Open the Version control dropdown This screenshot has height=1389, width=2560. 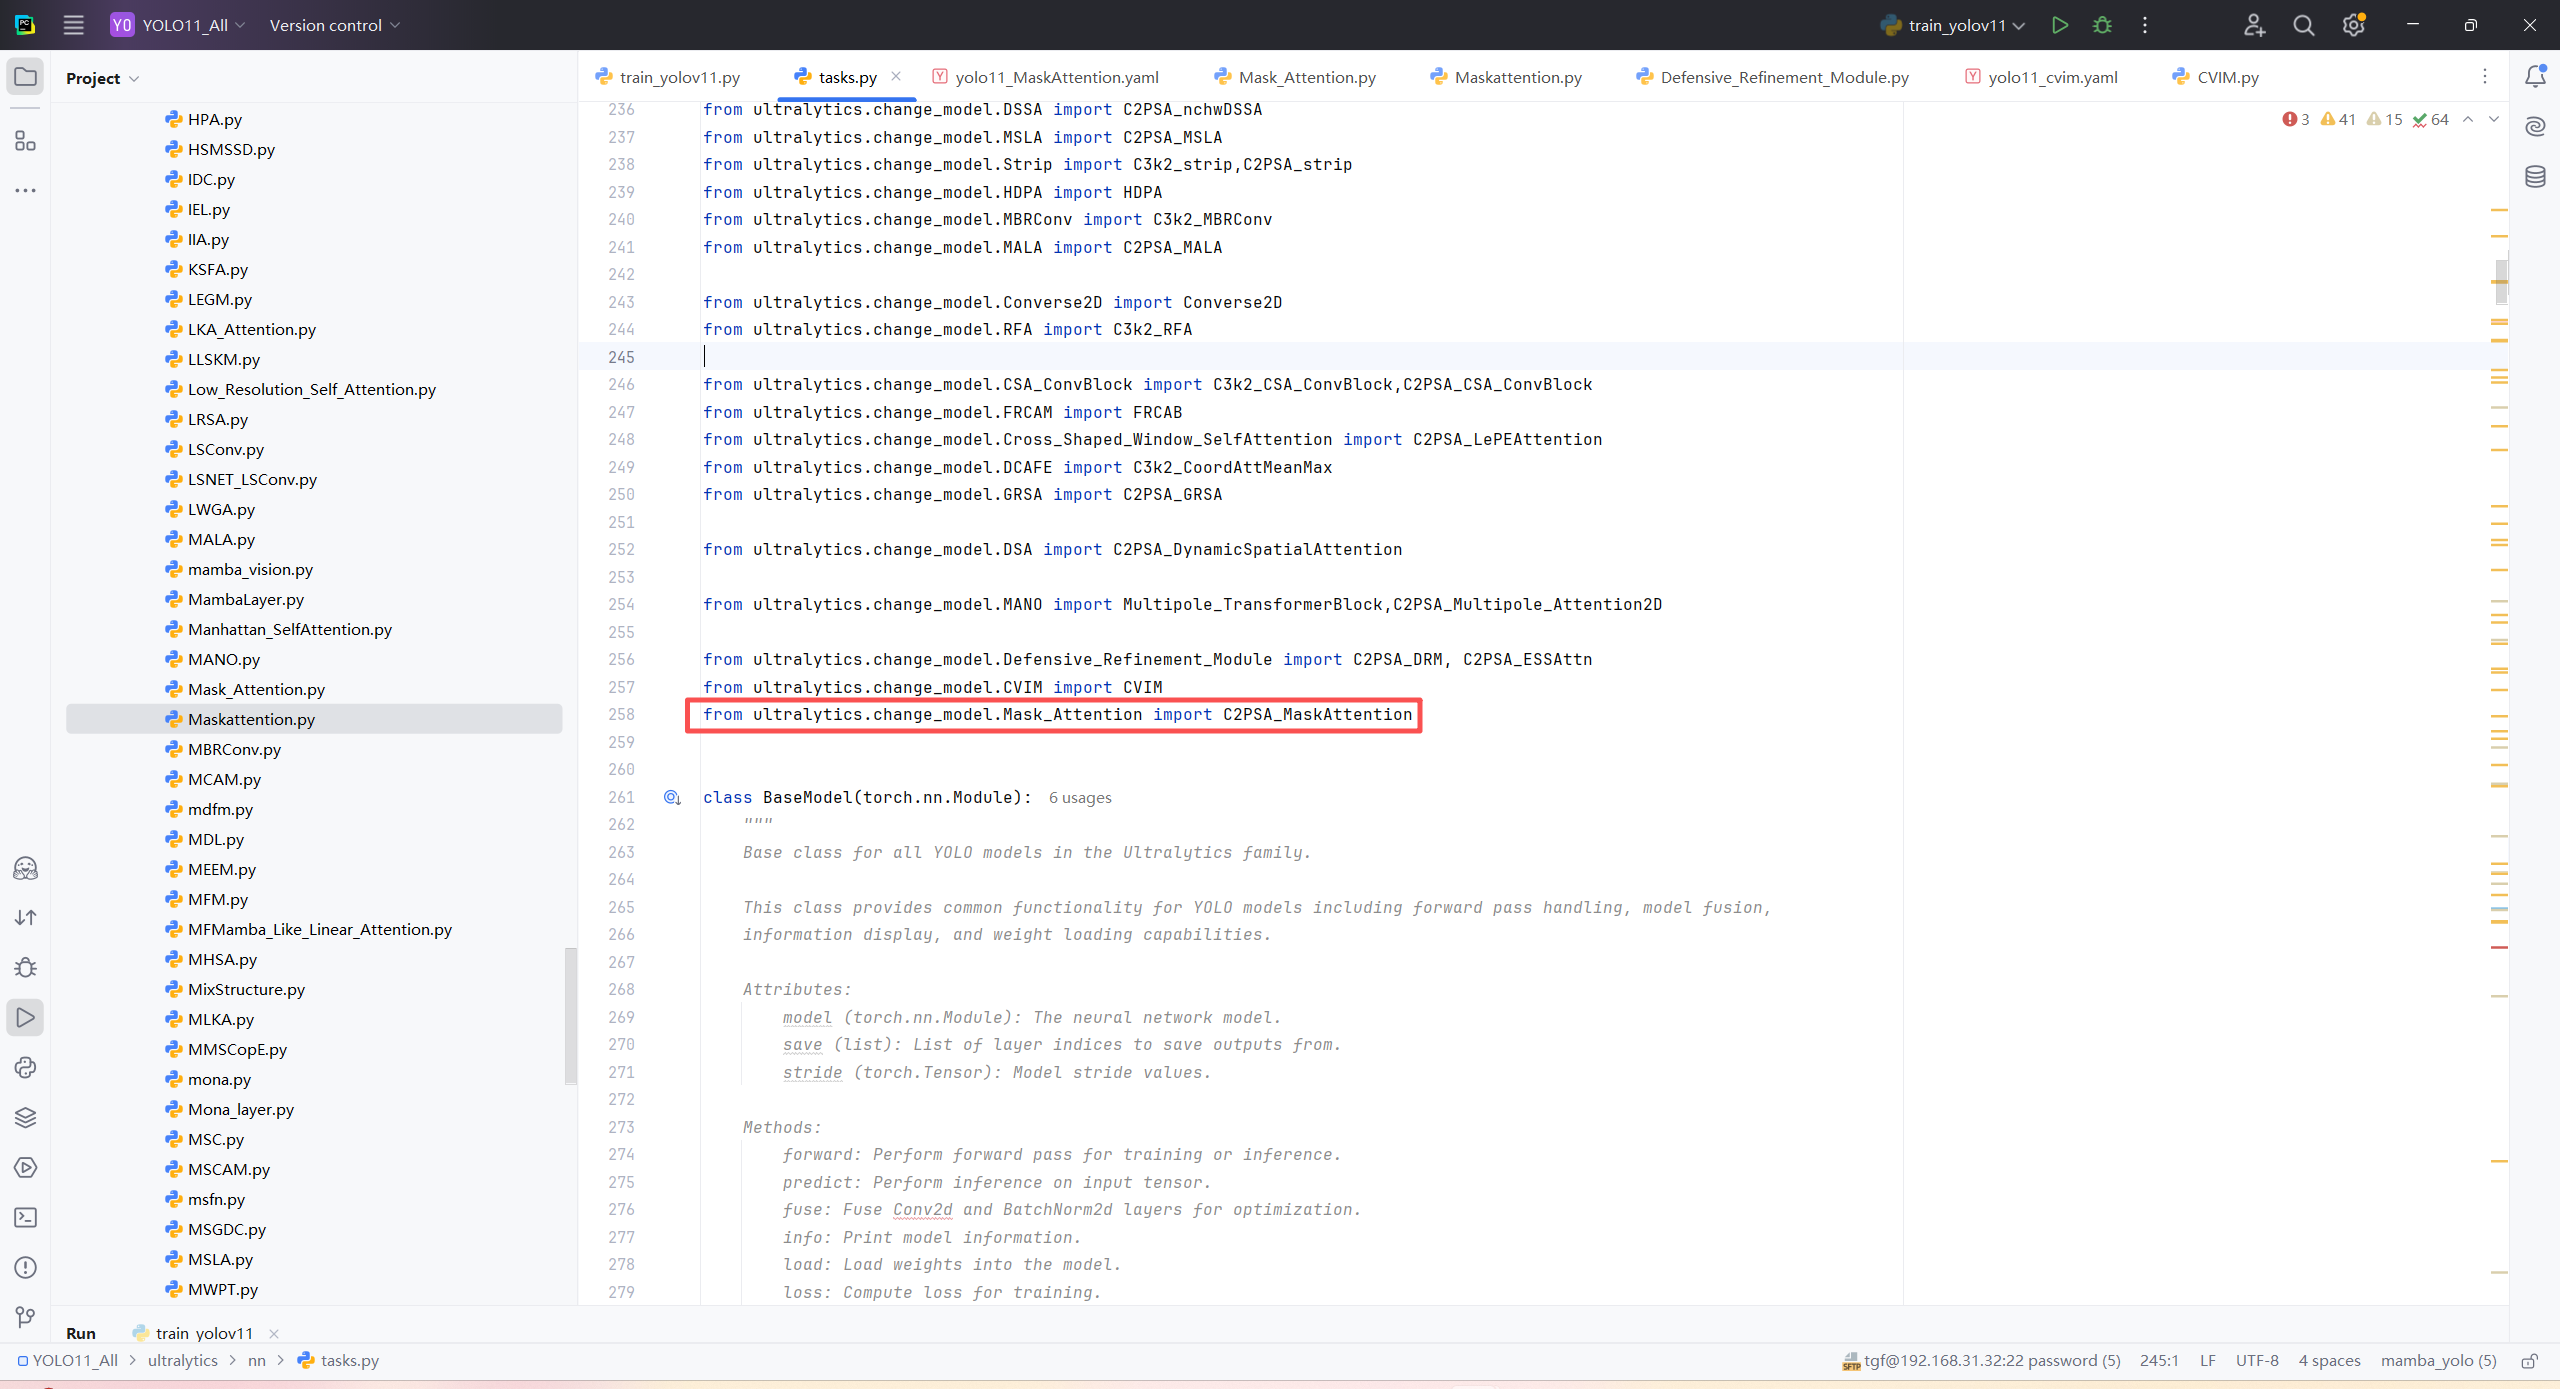[x=334, y=25]
